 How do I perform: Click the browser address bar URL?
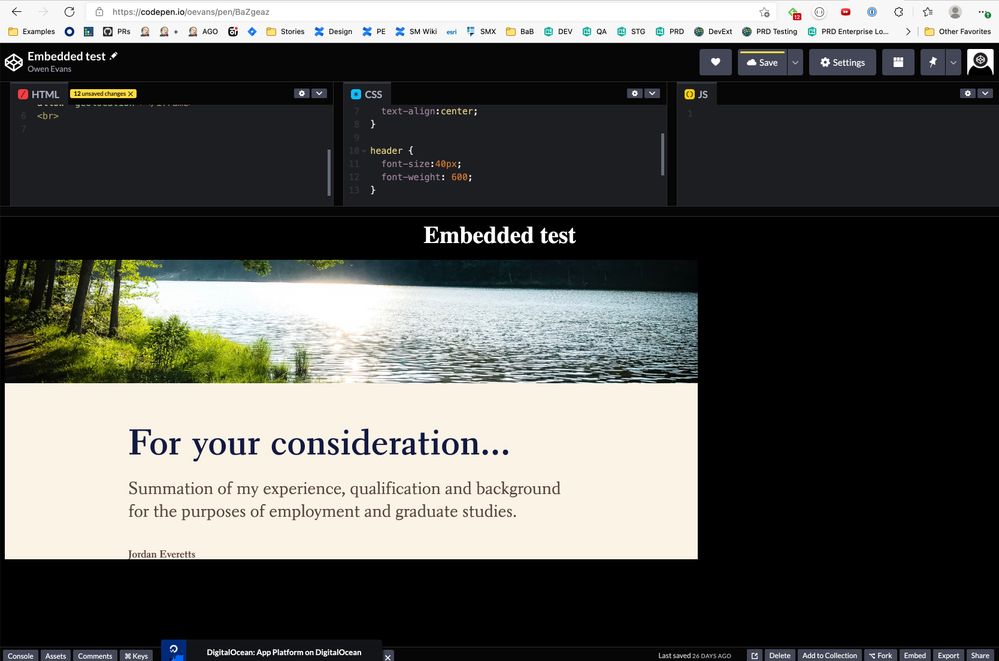tap(190, 11)
